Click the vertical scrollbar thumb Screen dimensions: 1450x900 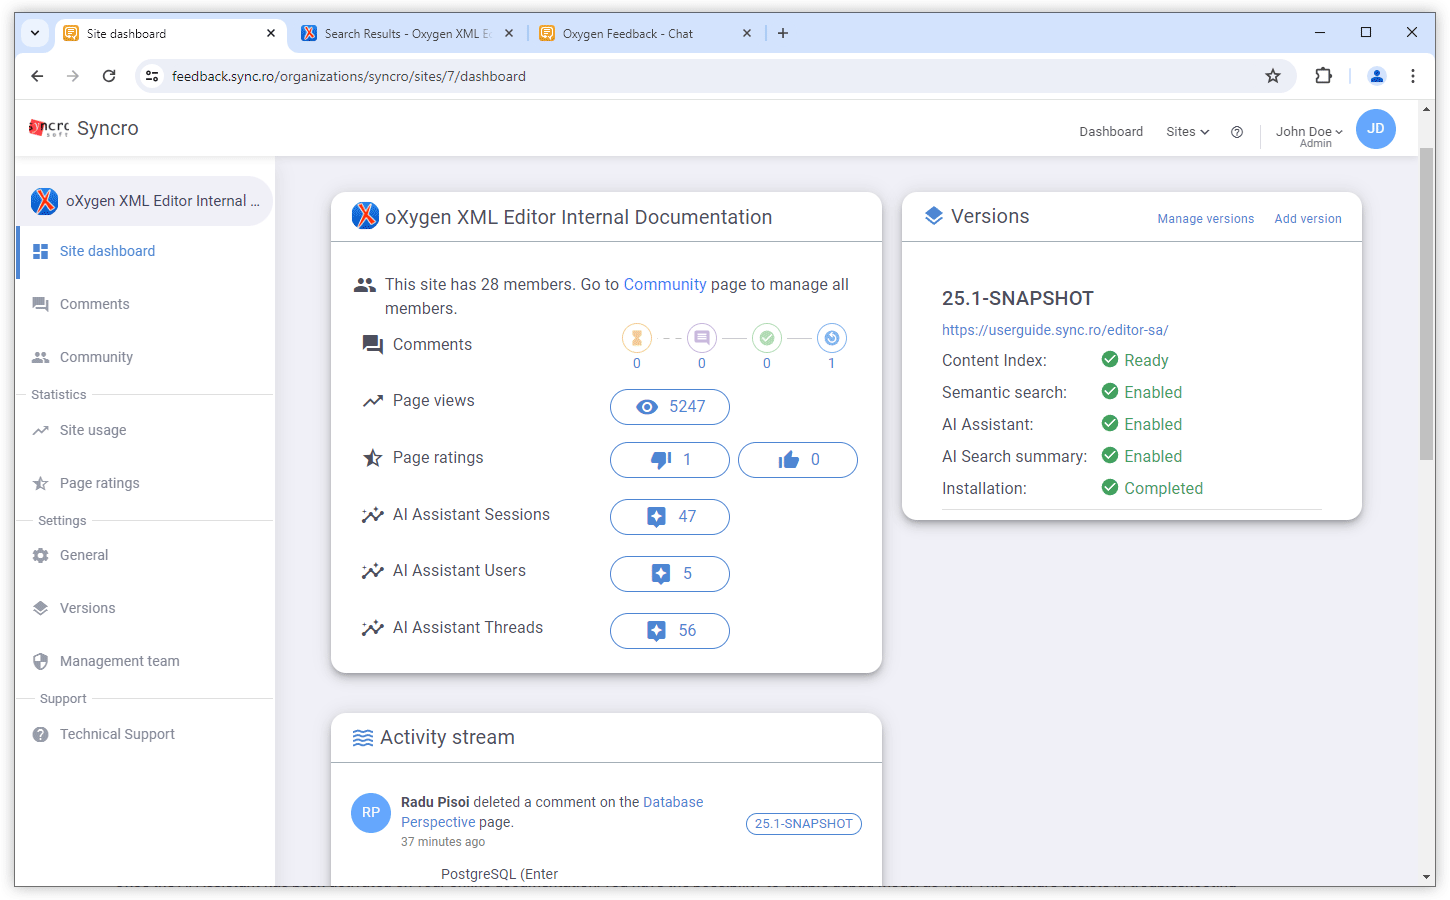tap(1427, 304)
